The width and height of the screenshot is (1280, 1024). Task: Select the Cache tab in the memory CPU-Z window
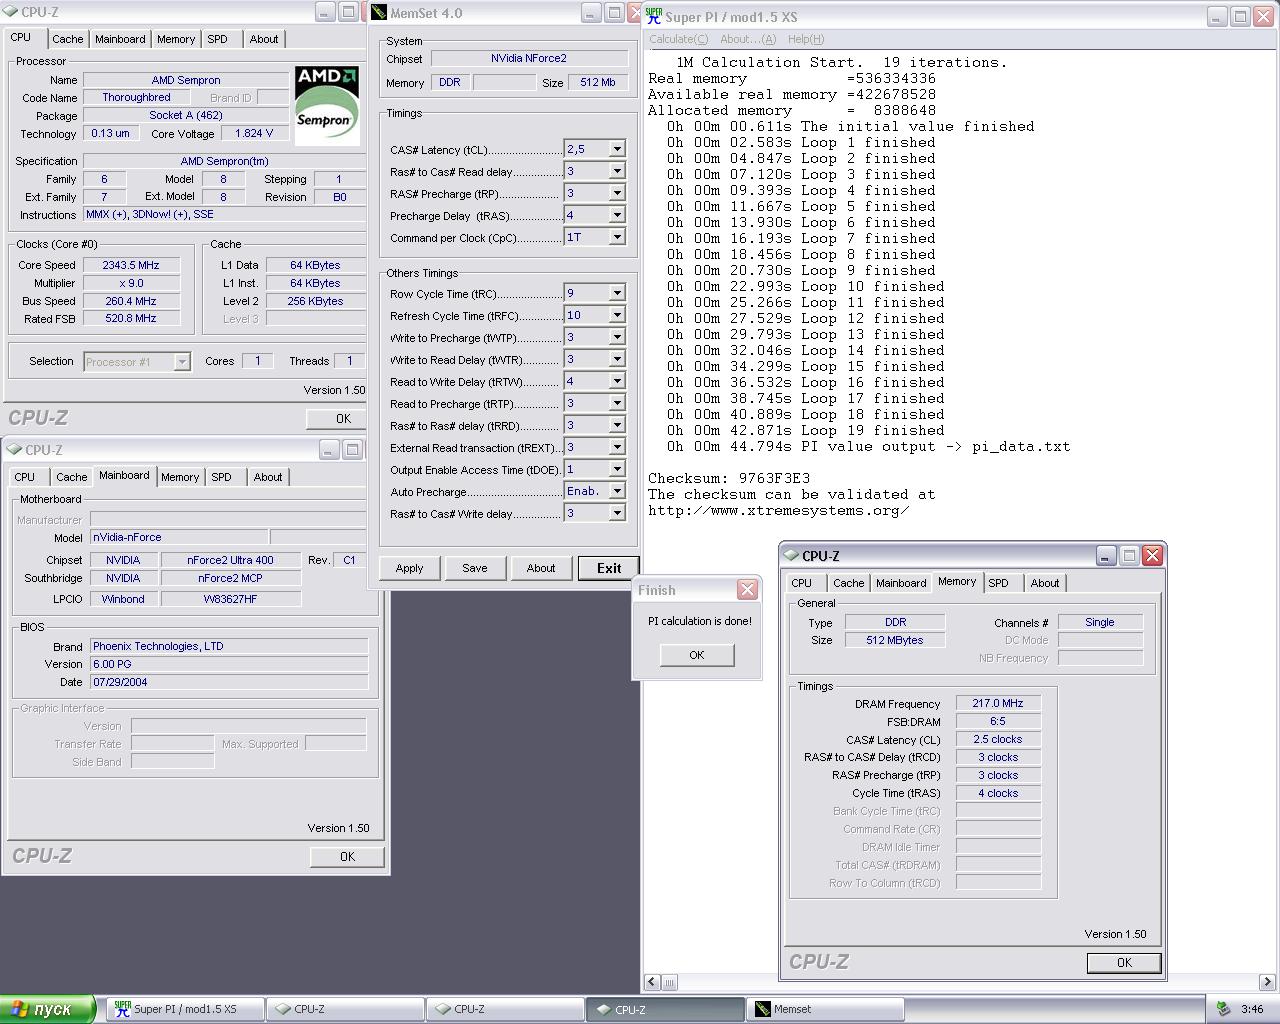coord(848,583)
